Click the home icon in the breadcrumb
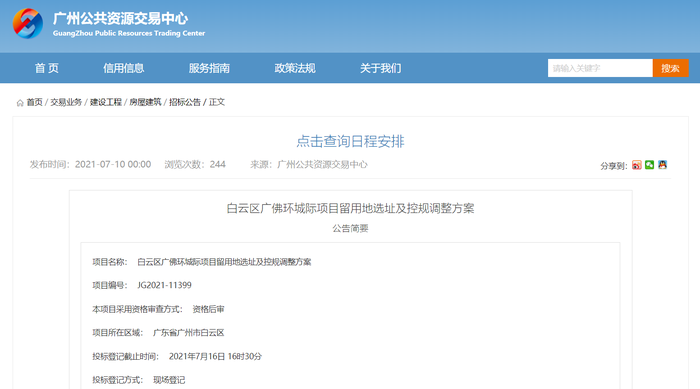The image size is (700, 389). (20, 103)
